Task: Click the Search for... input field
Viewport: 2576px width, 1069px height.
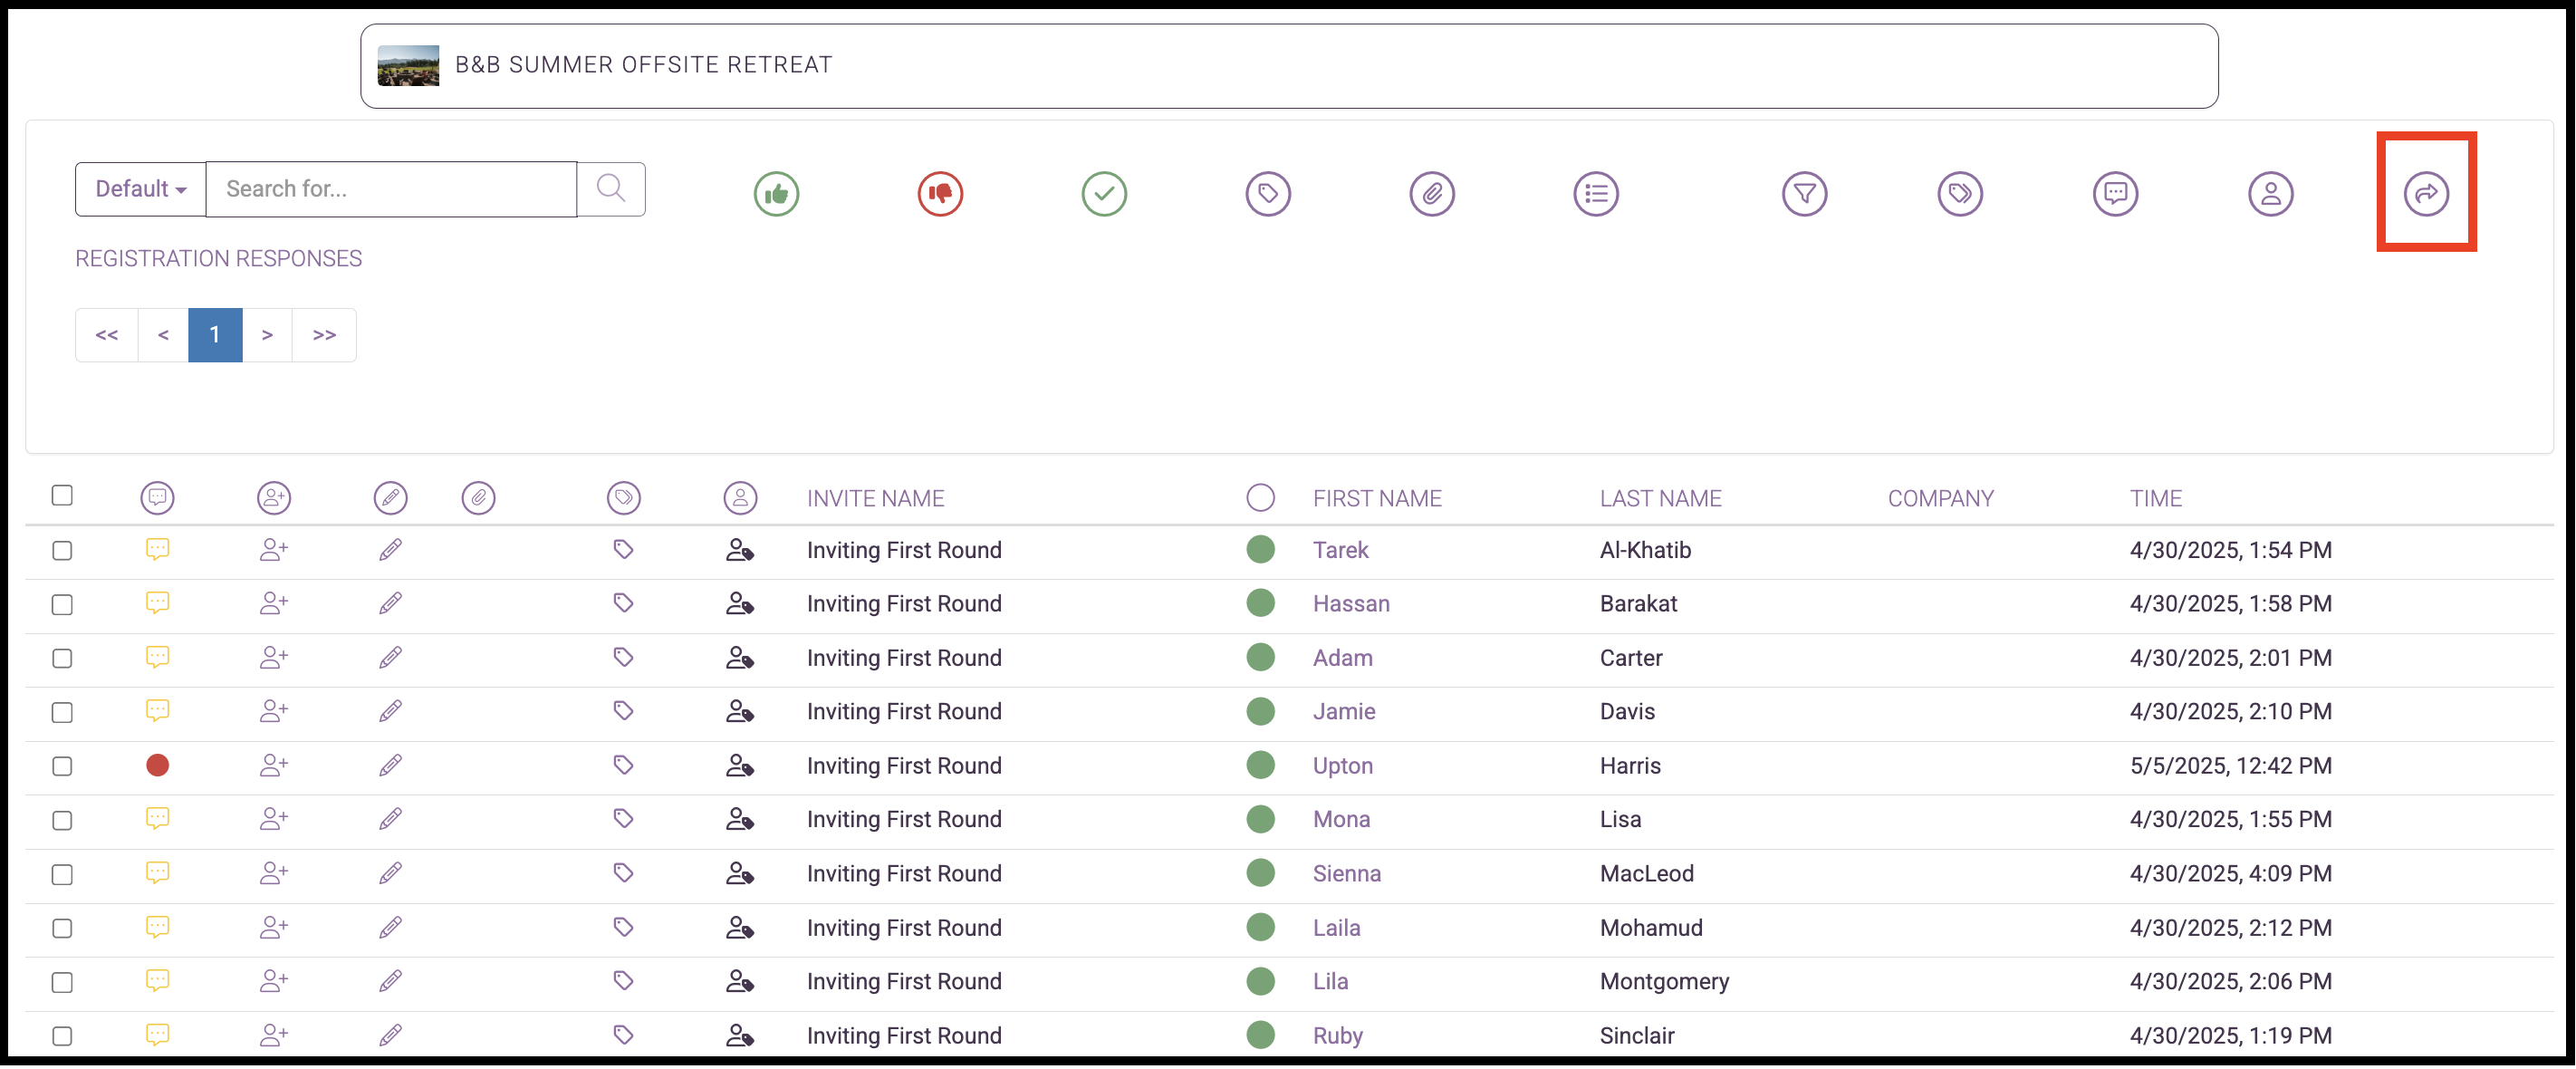Action: (x=391, y=189)
